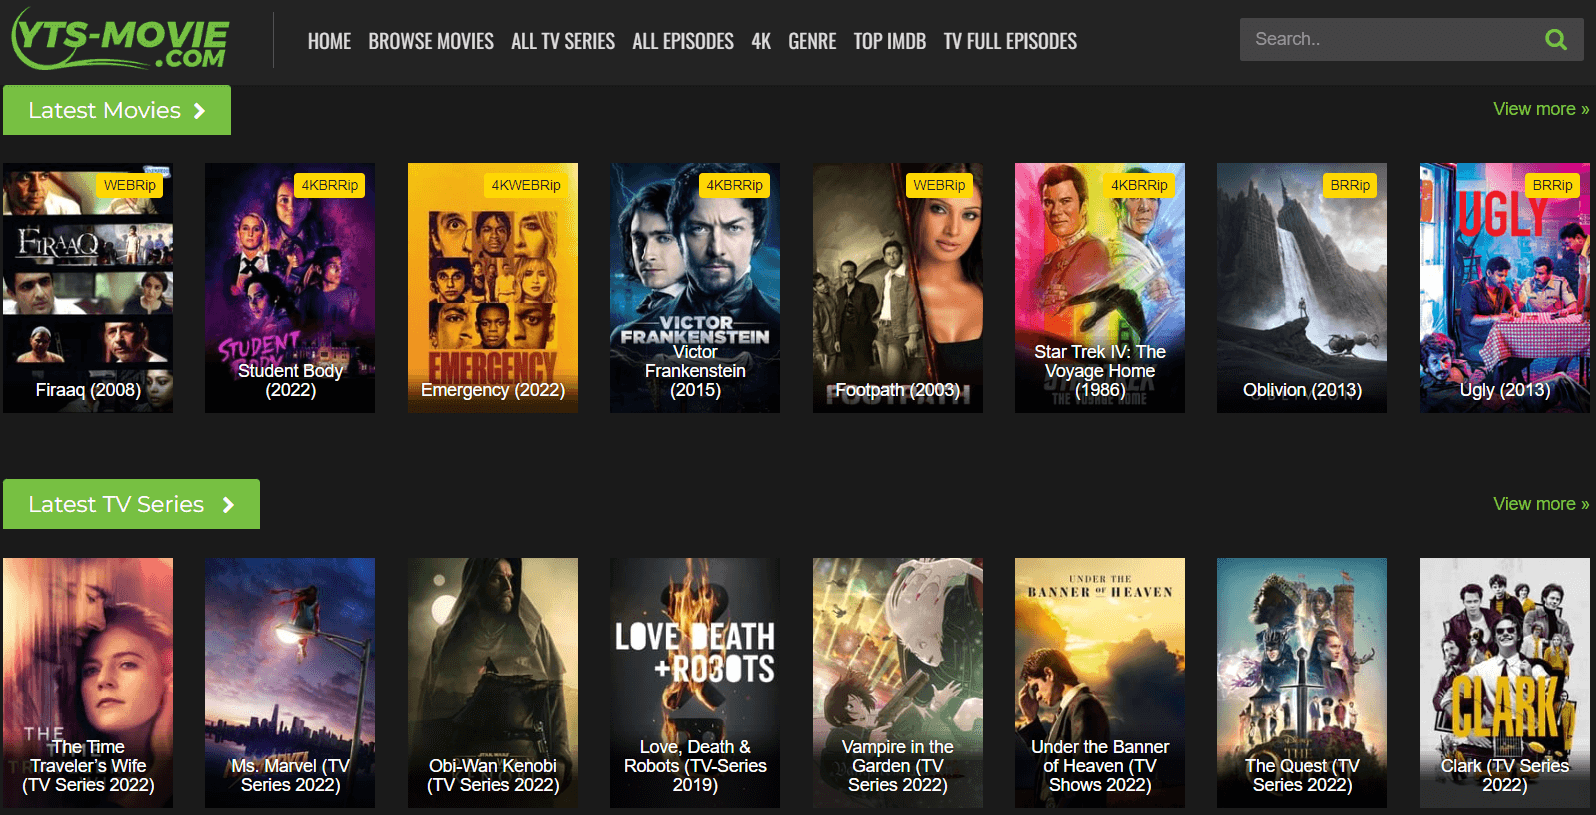Open Oblivion (2013) movie poster
Screen dimensions: 1596x815
[x=1302, y=288]
